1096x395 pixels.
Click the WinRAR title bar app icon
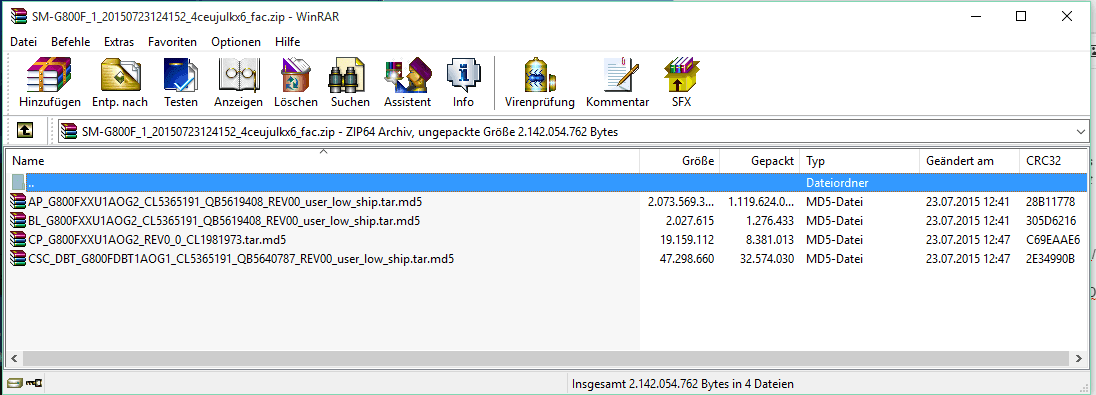pyautogui.click(x=20, y=16)
